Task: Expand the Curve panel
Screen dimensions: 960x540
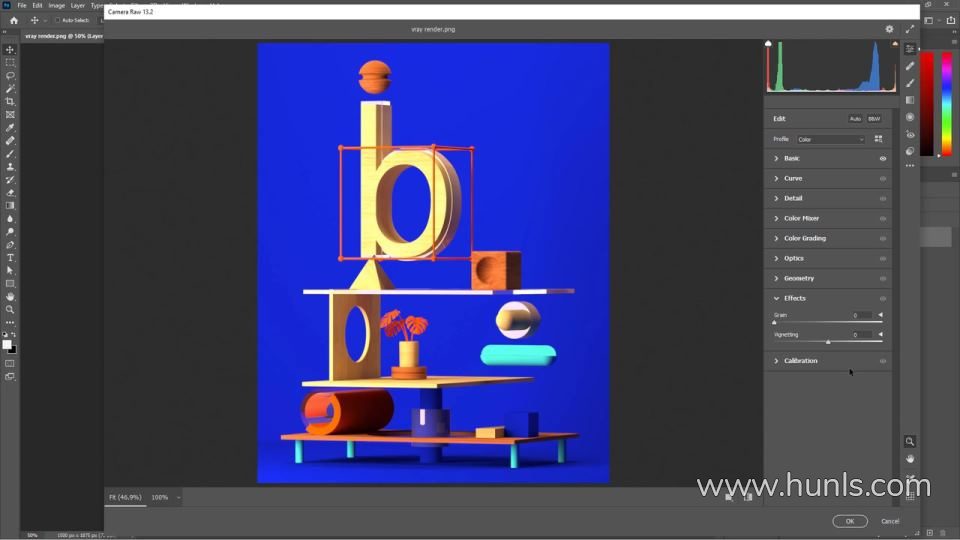Action: click(x=776, y=179)
